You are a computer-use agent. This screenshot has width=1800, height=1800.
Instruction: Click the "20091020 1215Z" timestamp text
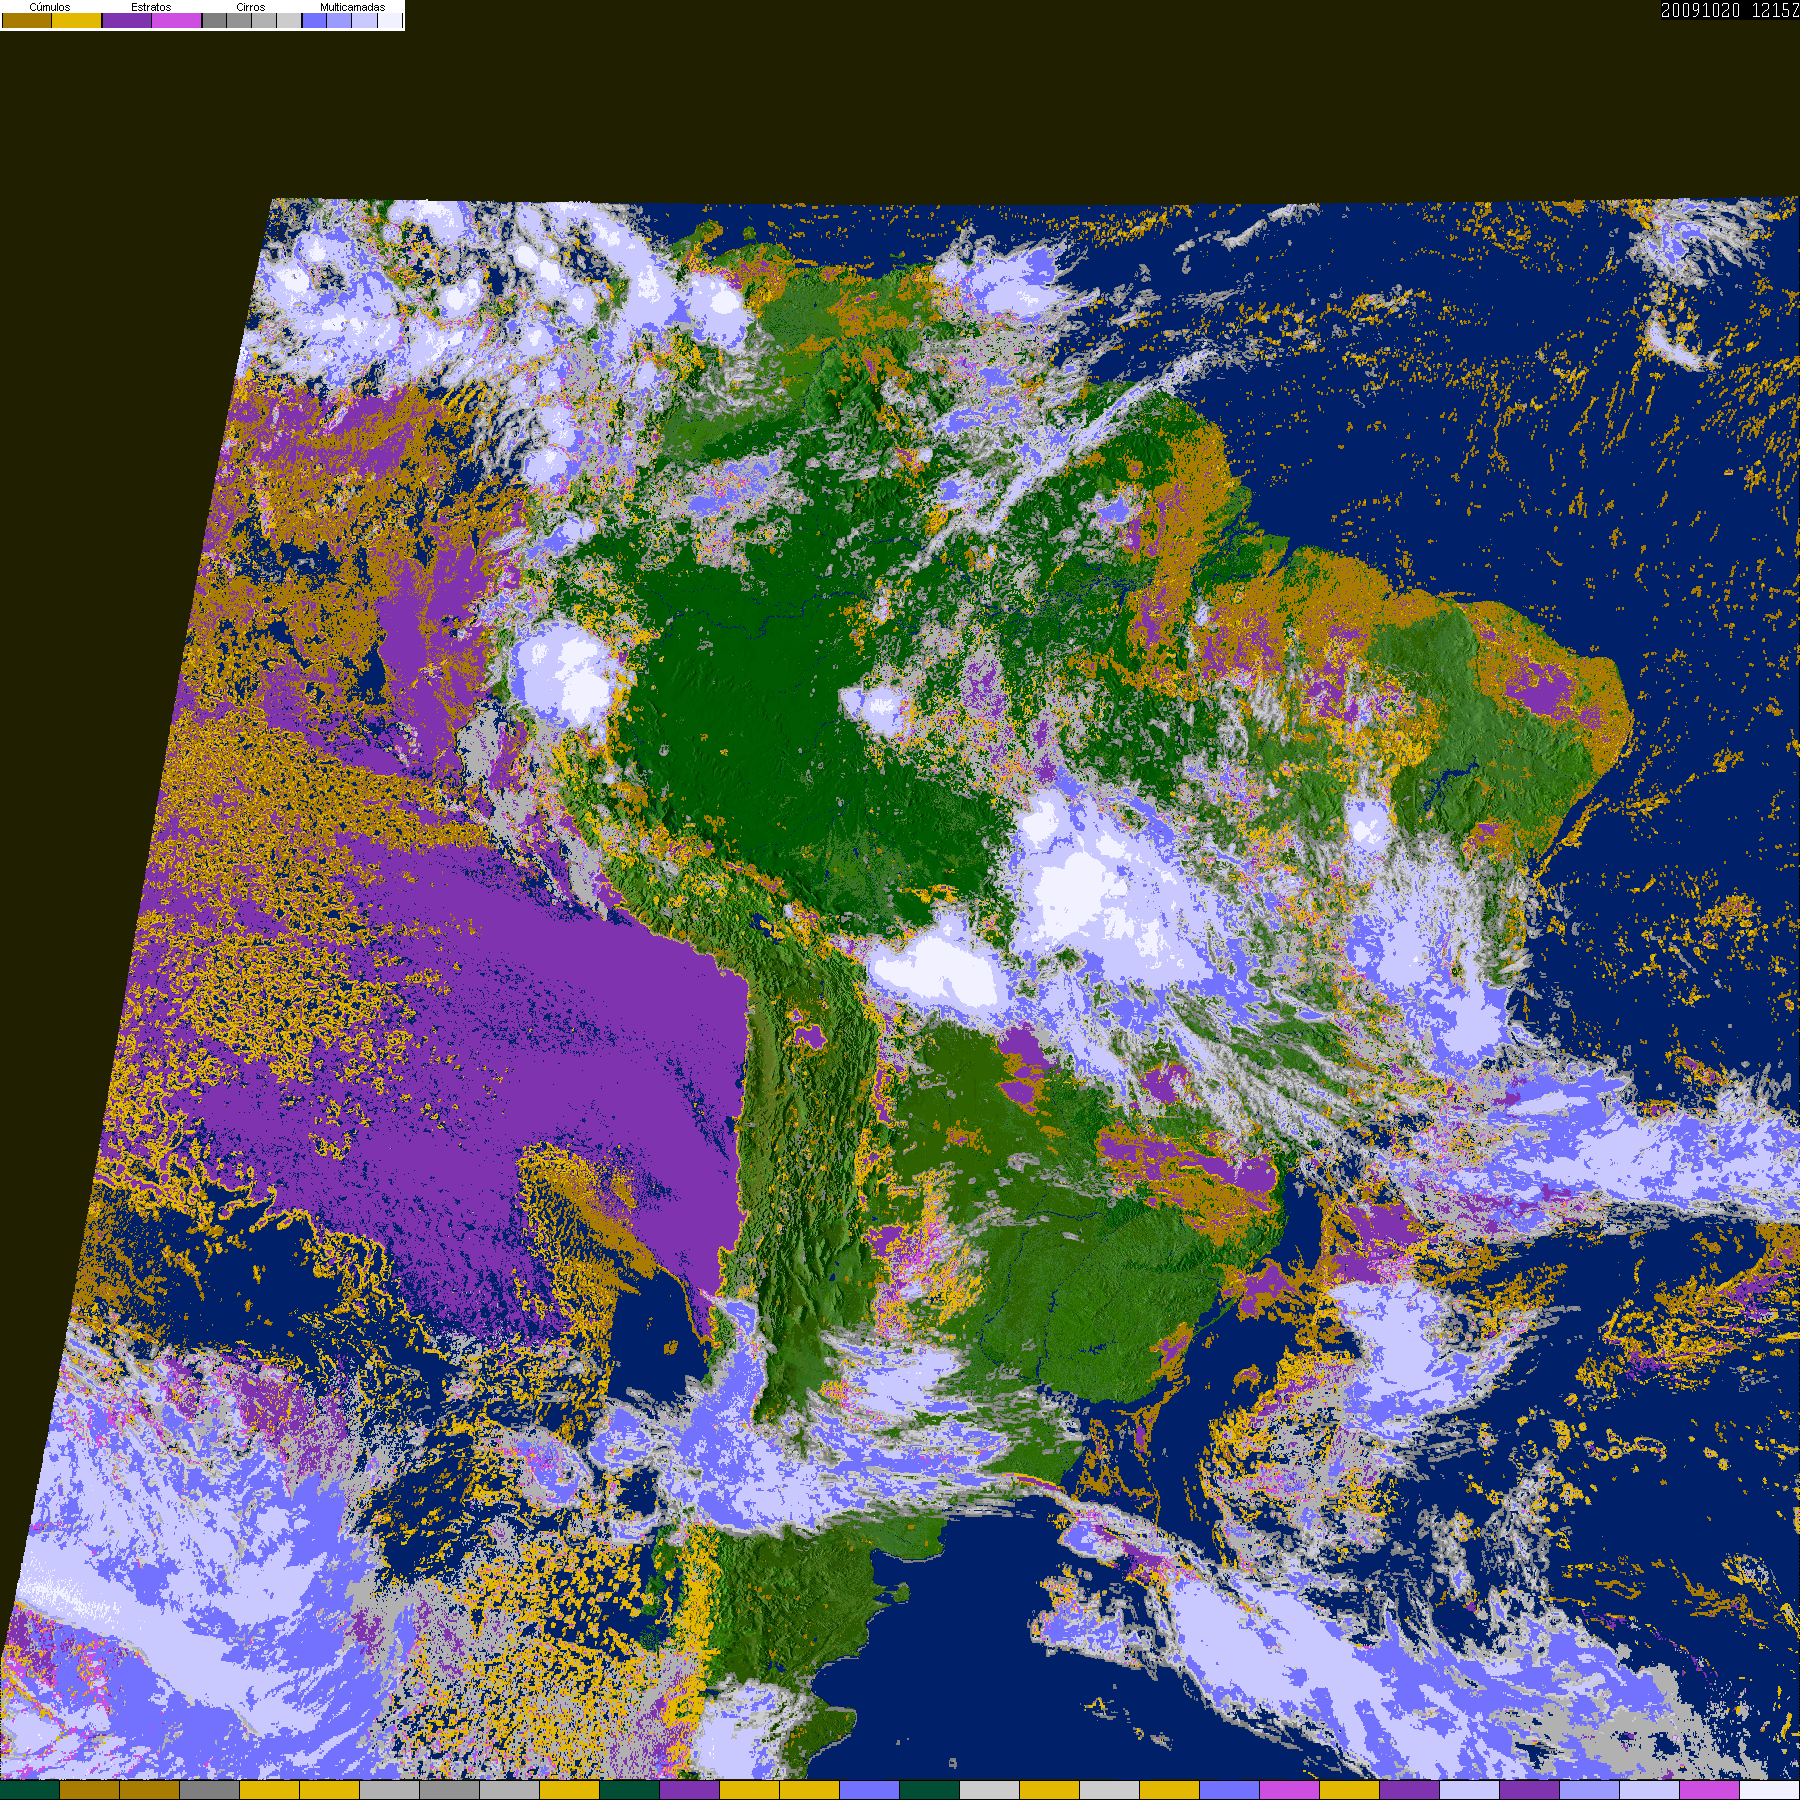click(1730, 10)
